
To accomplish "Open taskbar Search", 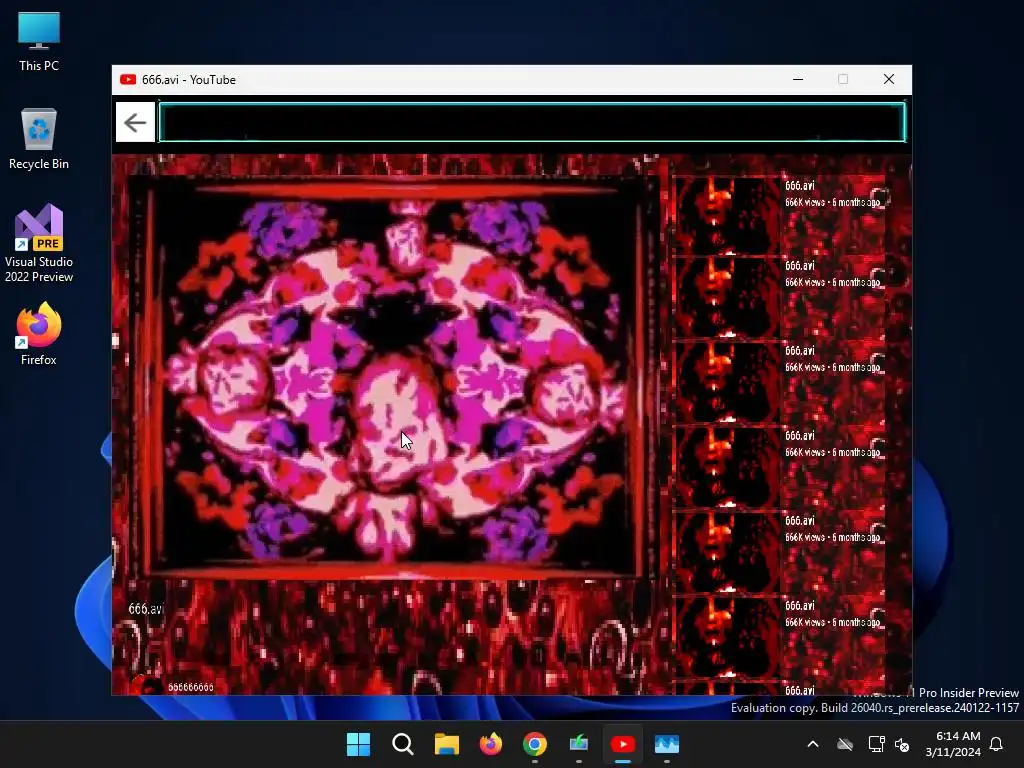I will [402, 744].
